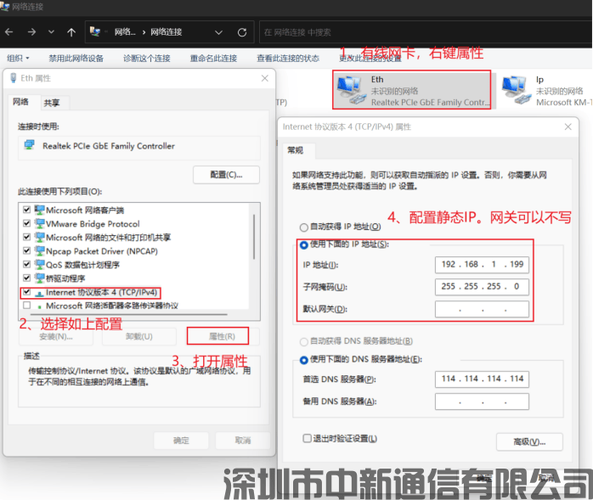The width and height of the screenshot is (593, 500).
Task: Select the Ip network adapter icon
Action: [x=516, y=90]
